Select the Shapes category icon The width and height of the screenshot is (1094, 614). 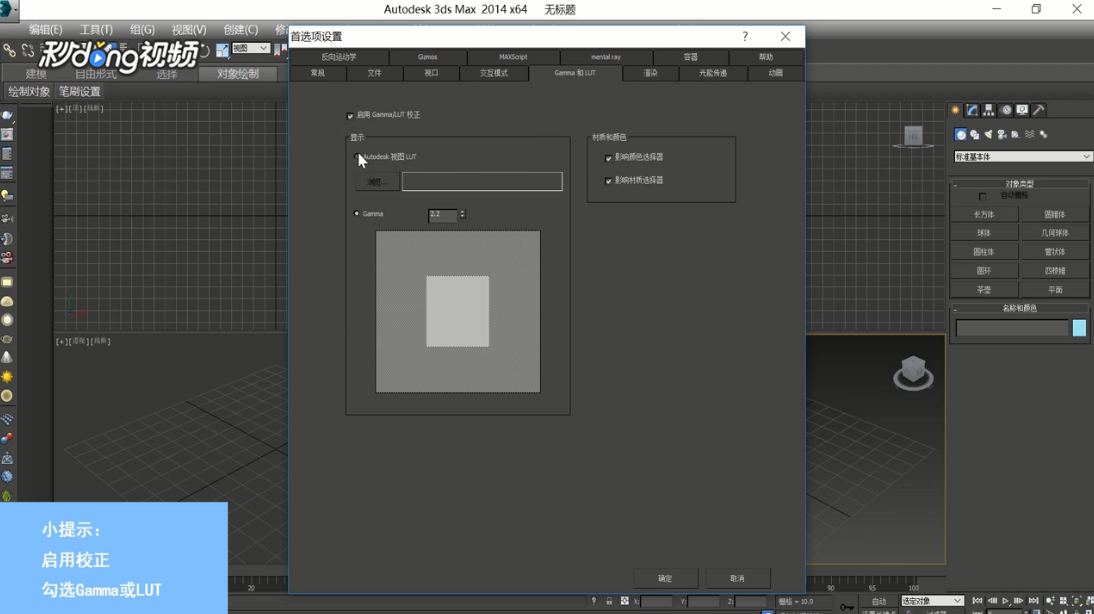pos(975,135)
